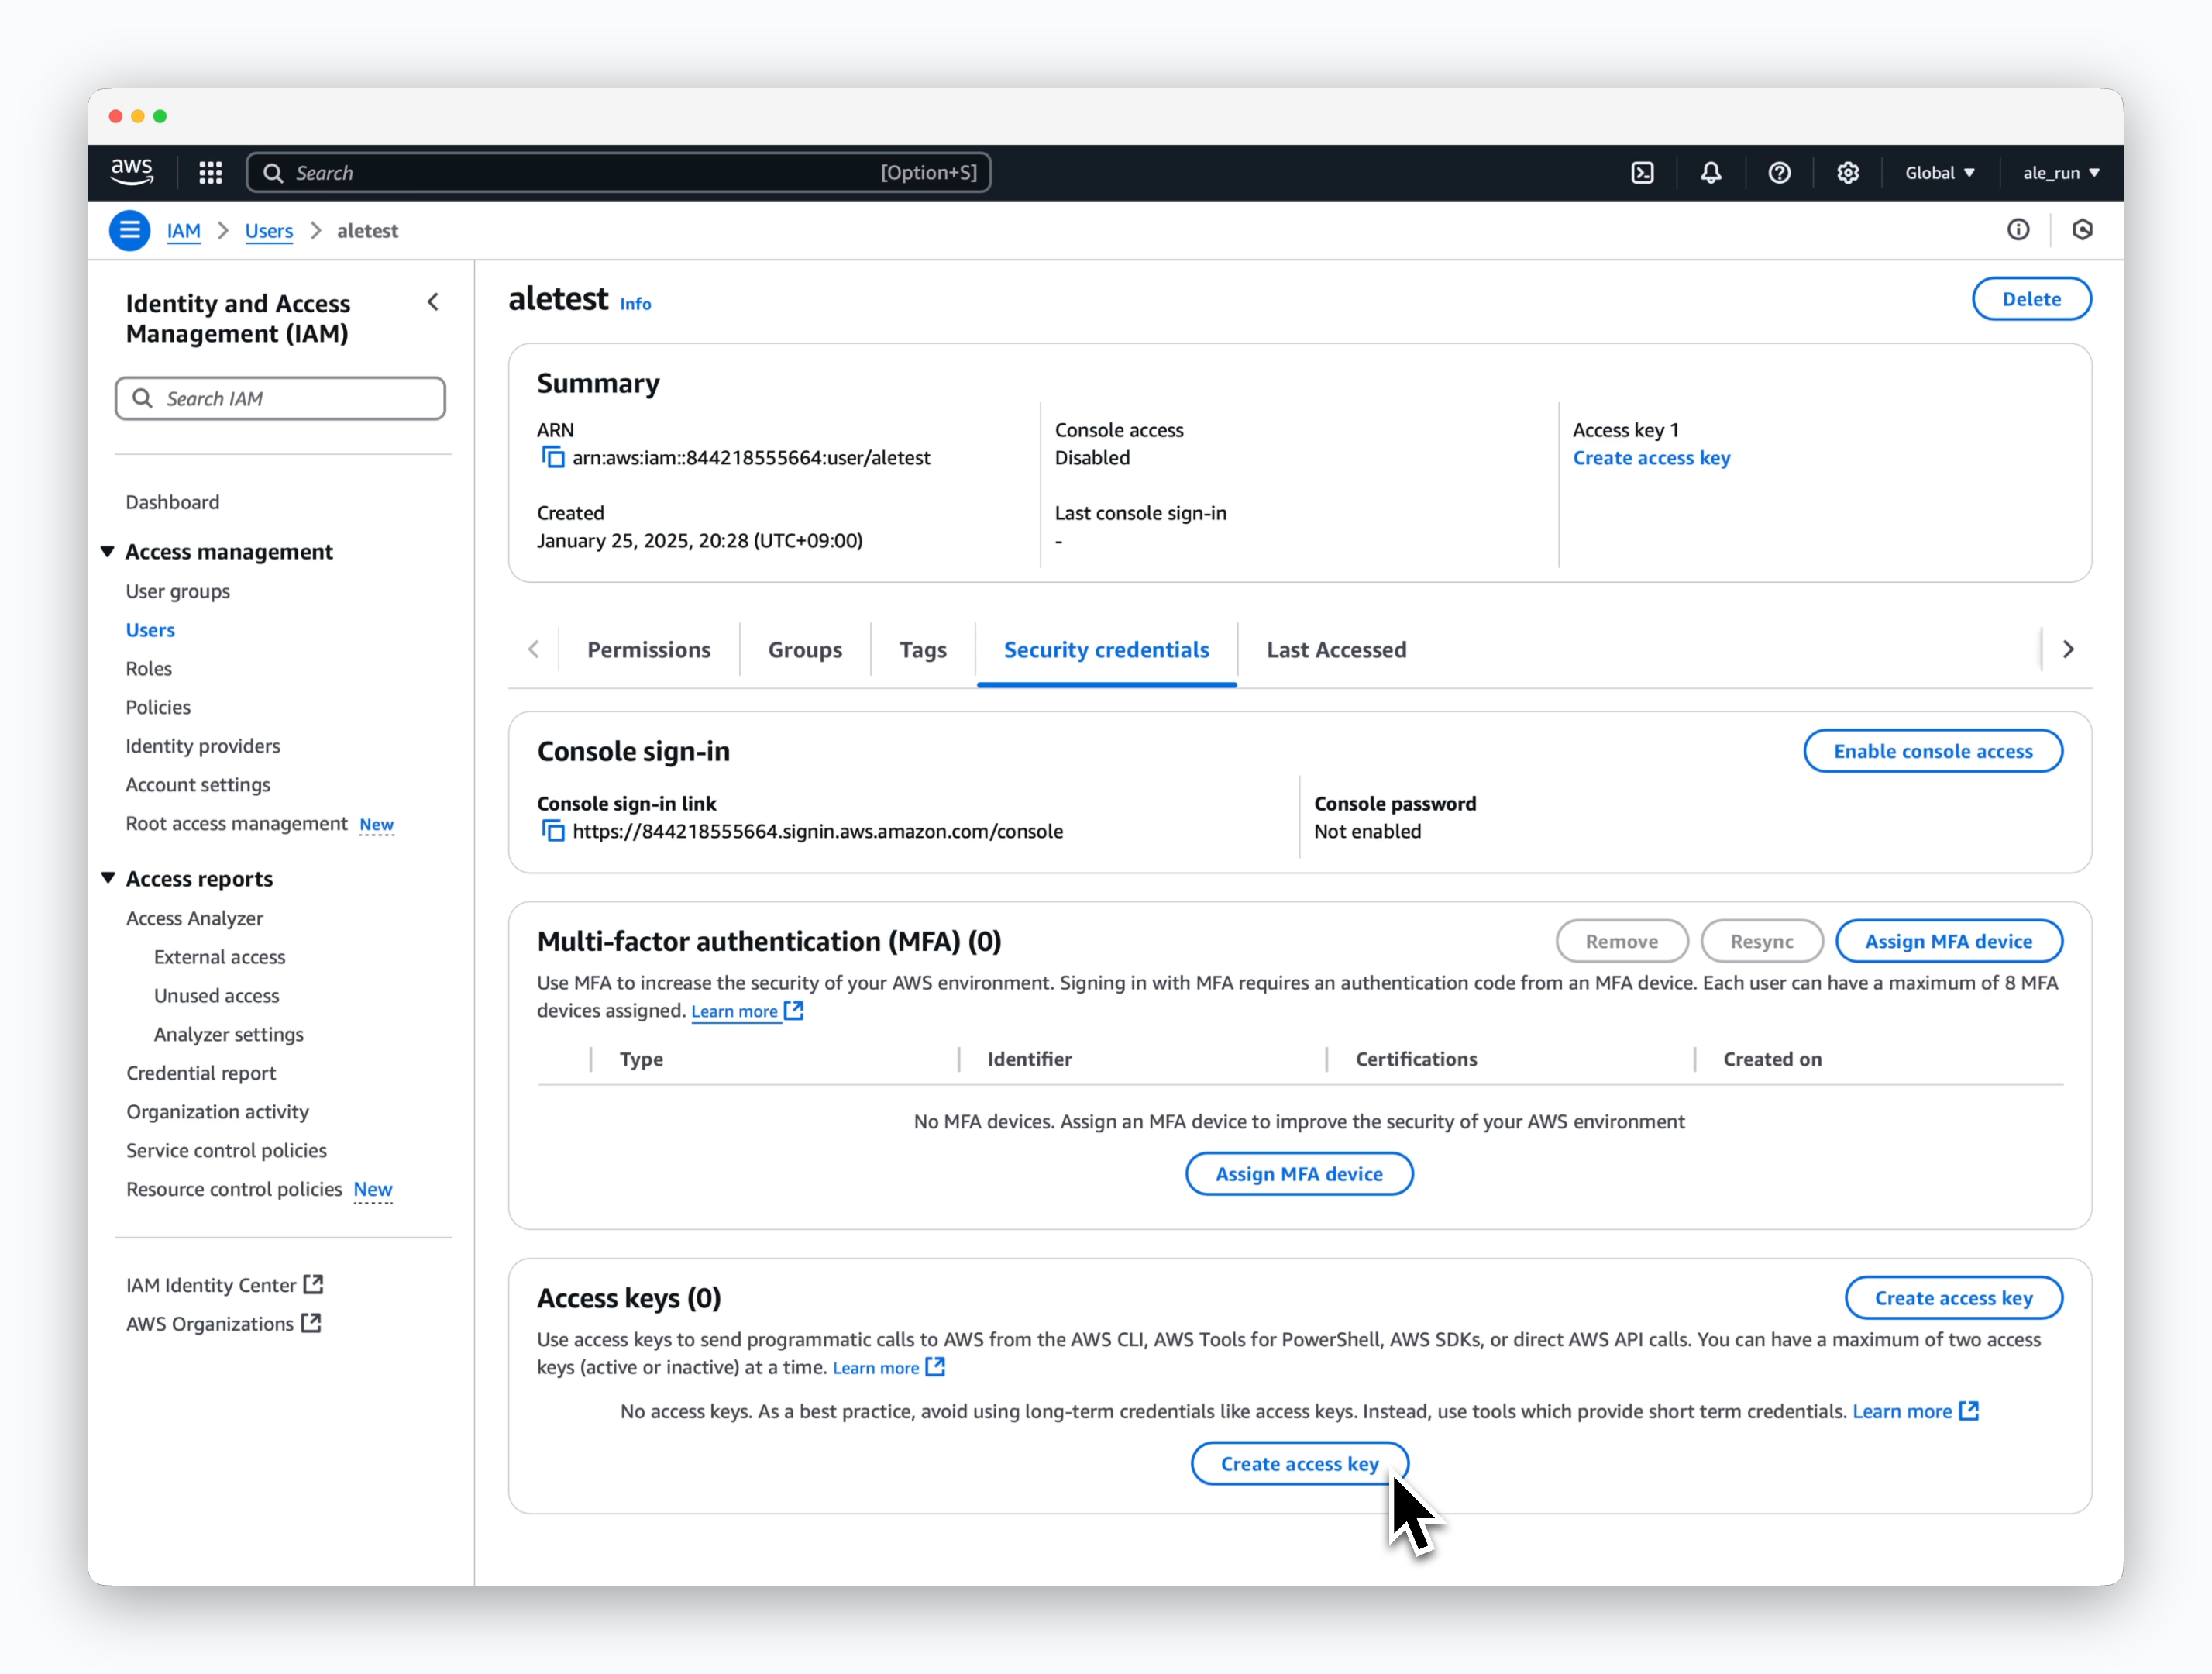This screenshot has height=1674, width=2212.
Task: Click Create access key link in Summary
Action: (1651, 458)
